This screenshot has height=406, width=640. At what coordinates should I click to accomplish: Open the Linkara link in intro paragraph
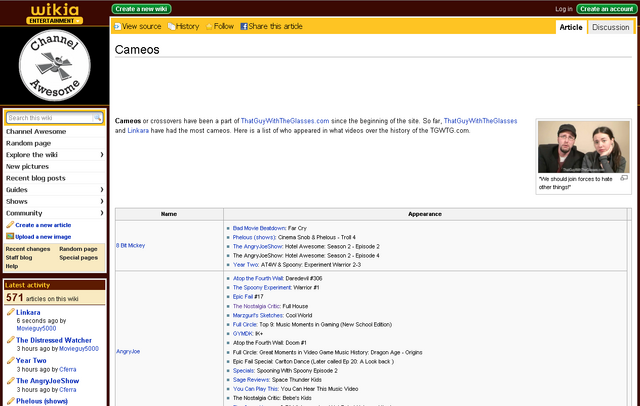pyautogui.click(x=138, y=131)
